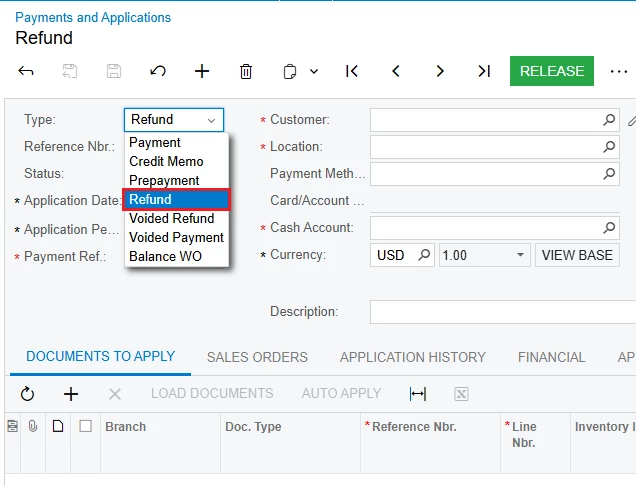Sort by the Branch column header
Image resolution: width=636 pixels, height=486 pixels.
[161, 443]
